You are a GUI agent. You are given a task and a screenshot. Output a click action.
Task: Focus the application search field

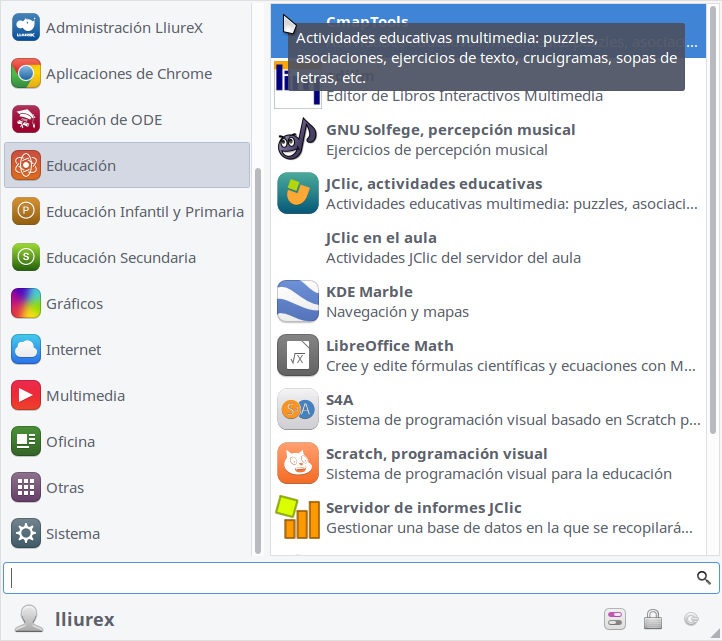pos(350,578)
